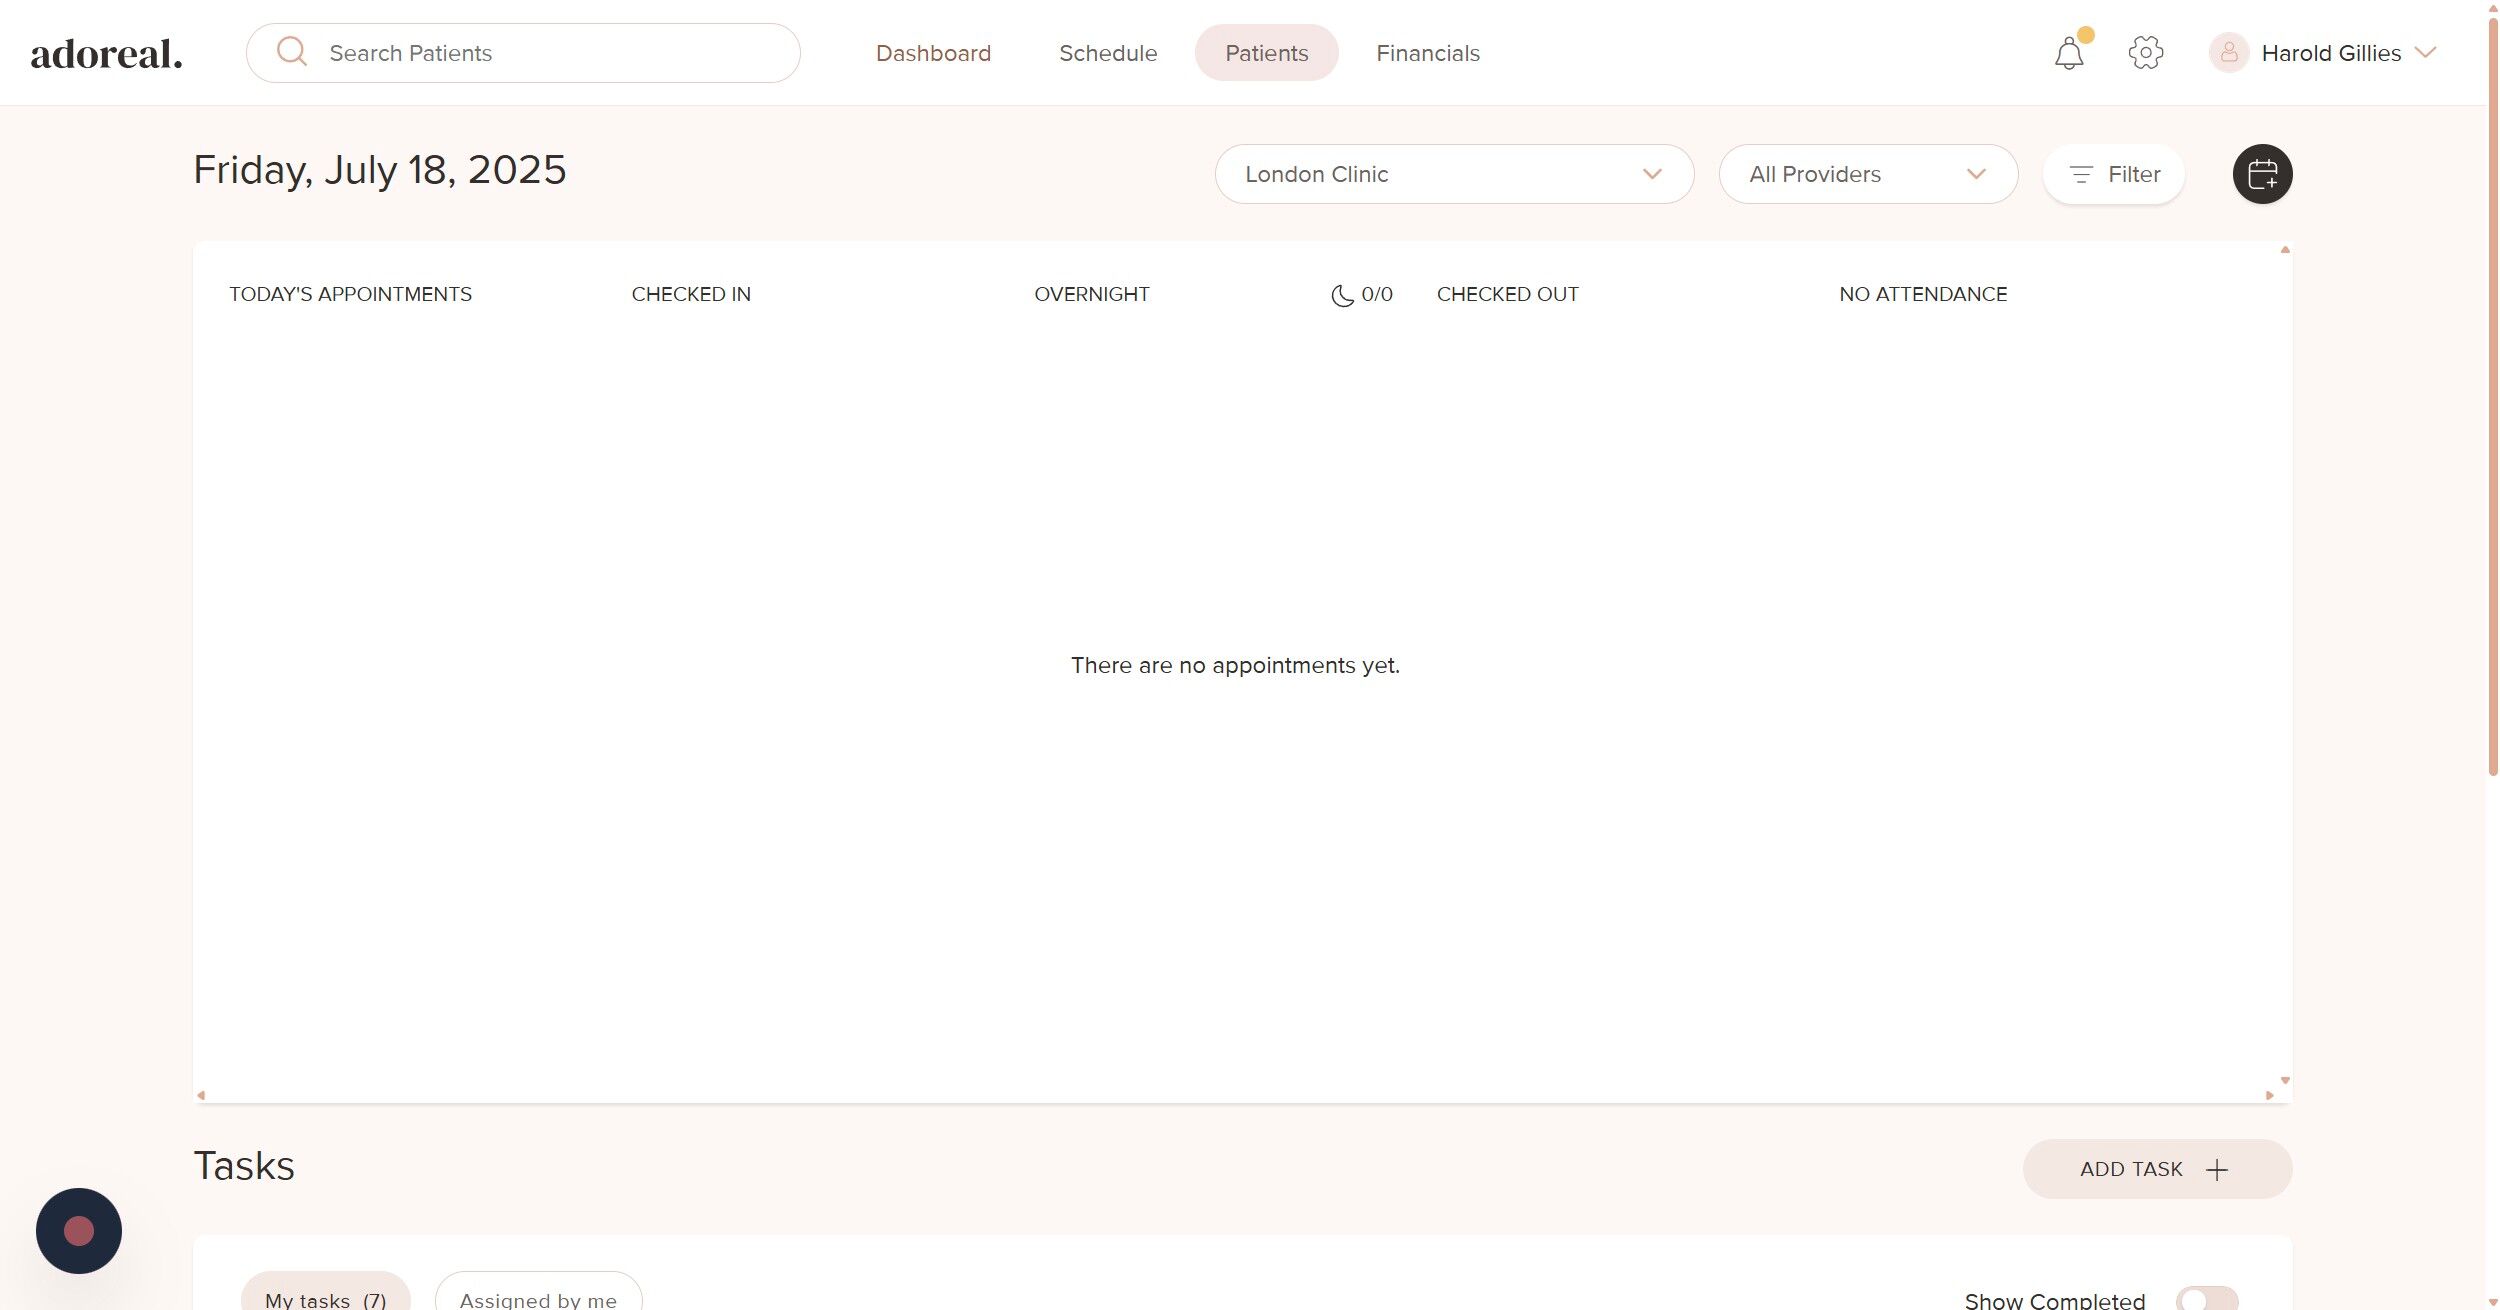Click the overnight moon icon
Screen dimensions: 2500x1310
click(1342, 295)
